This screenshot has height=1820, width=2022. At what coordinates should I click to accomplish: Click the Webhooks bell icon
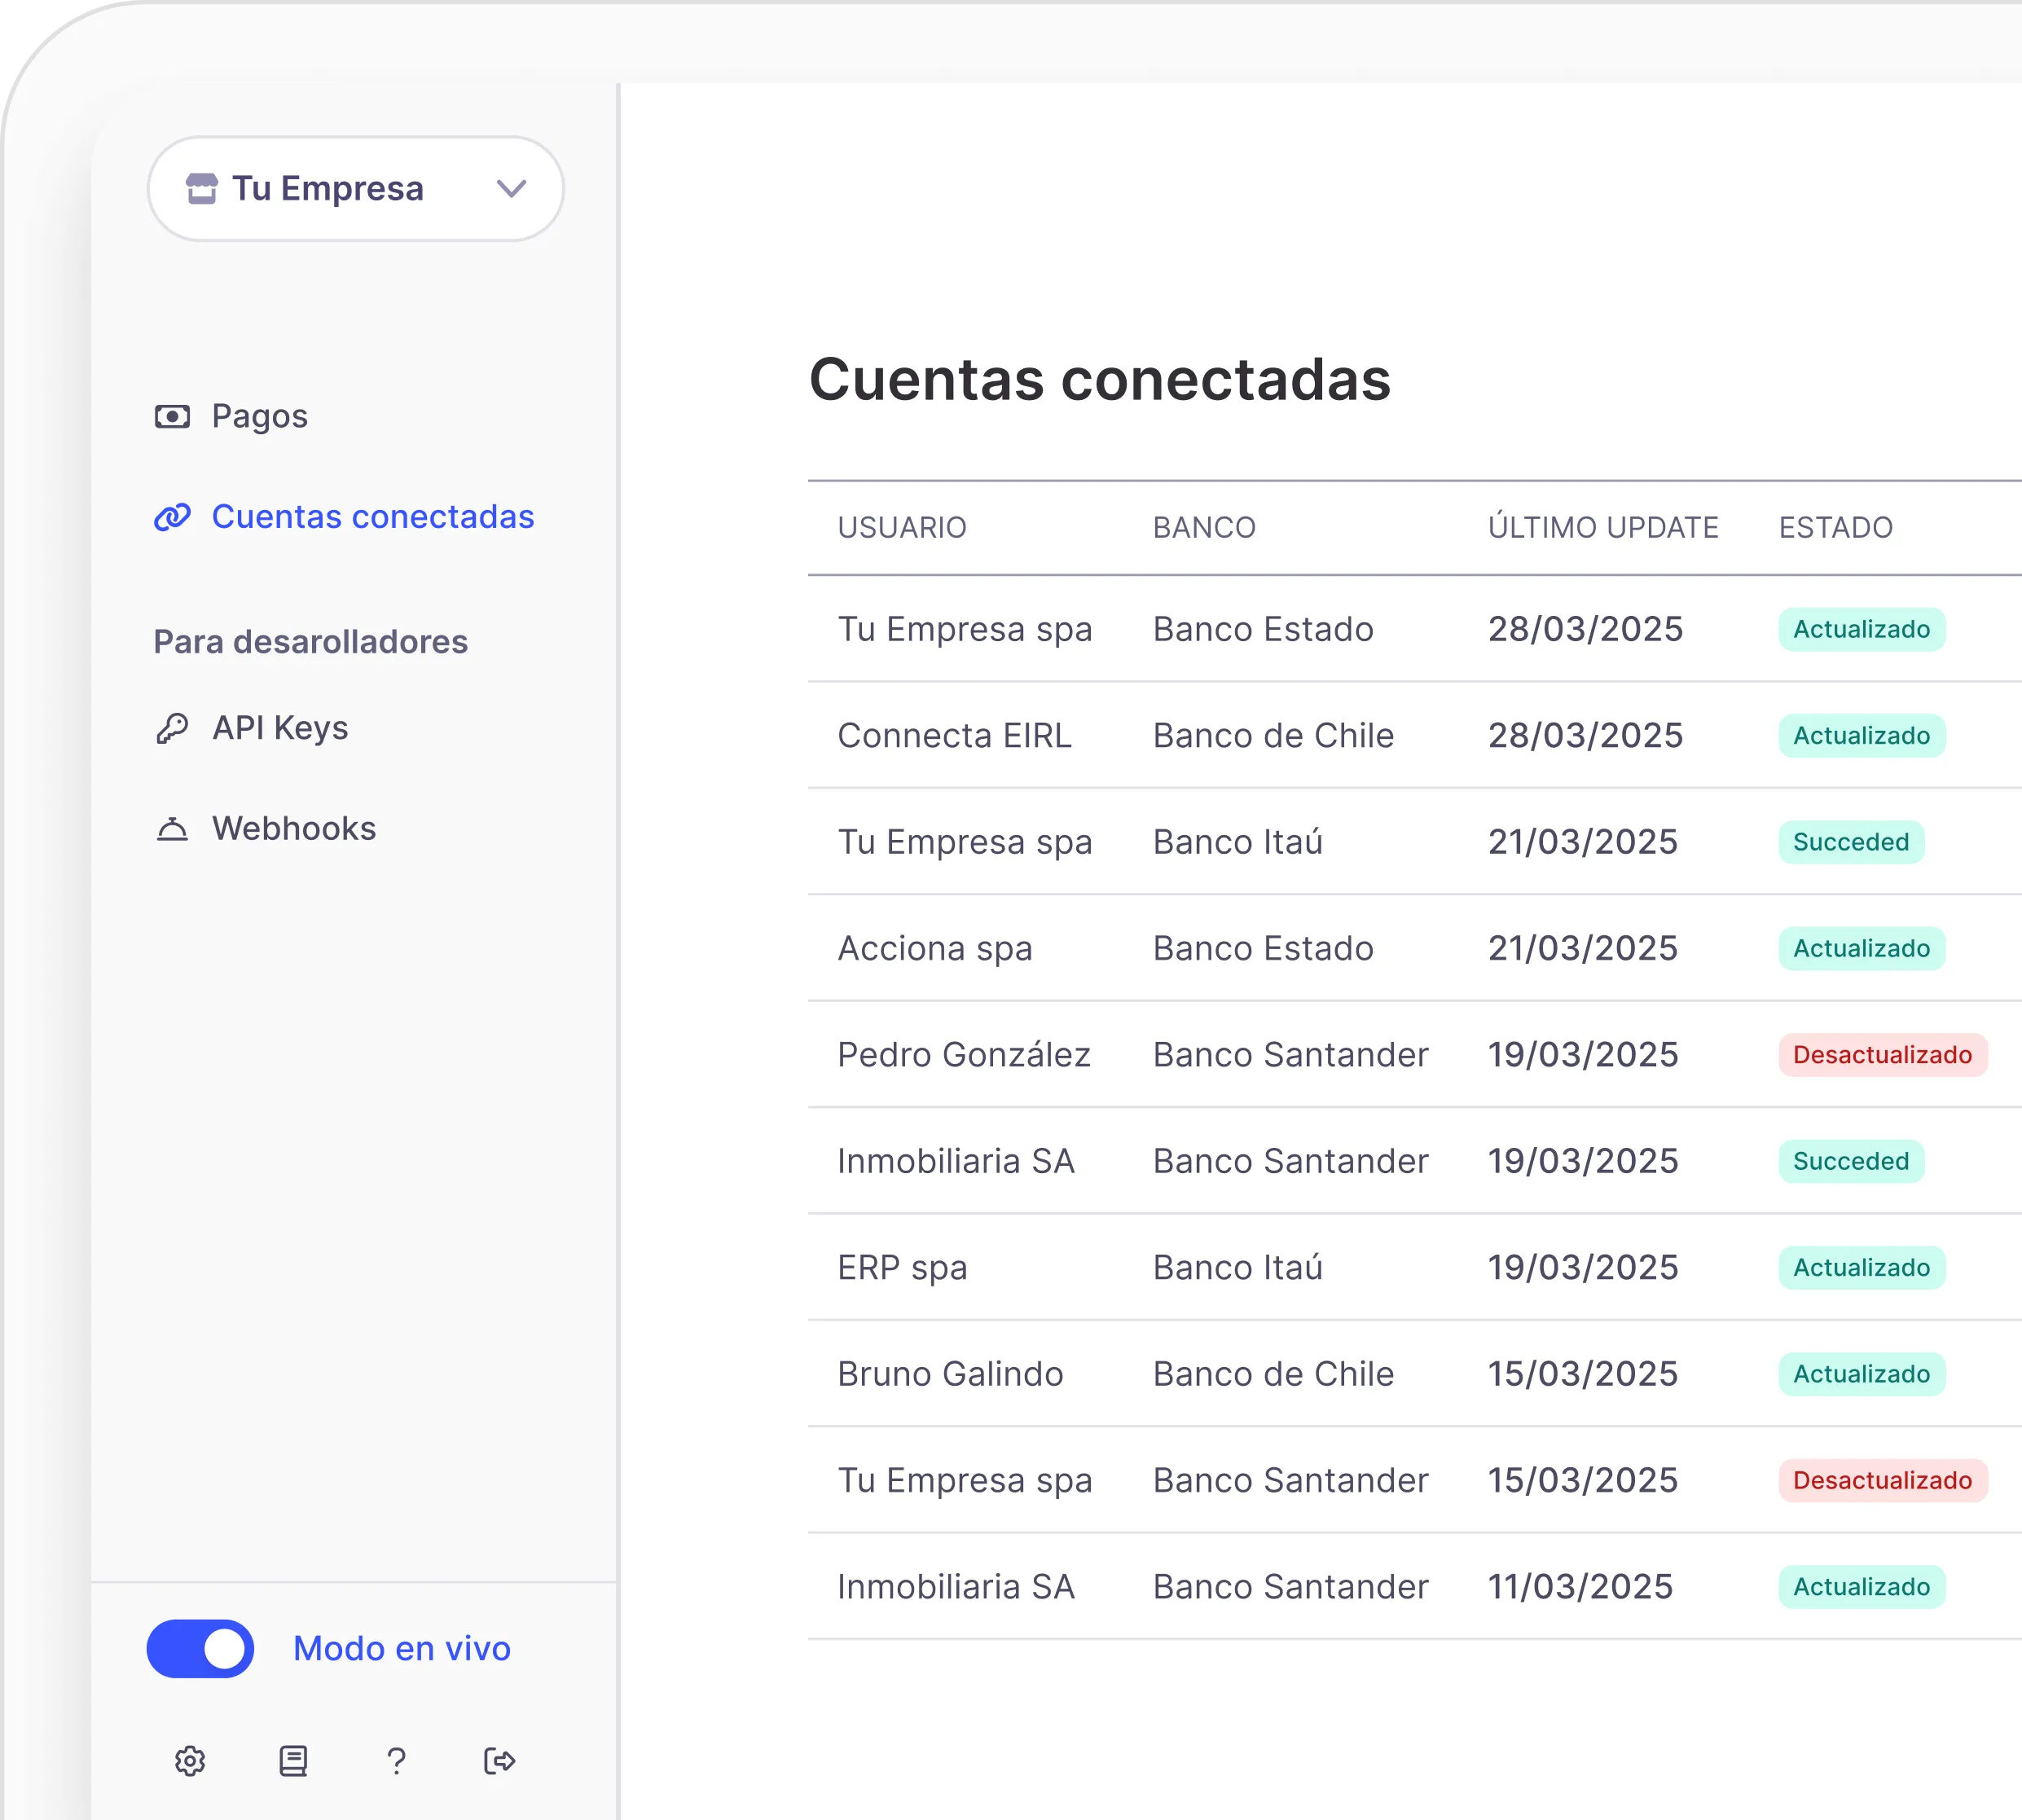[x=172, y=828]
